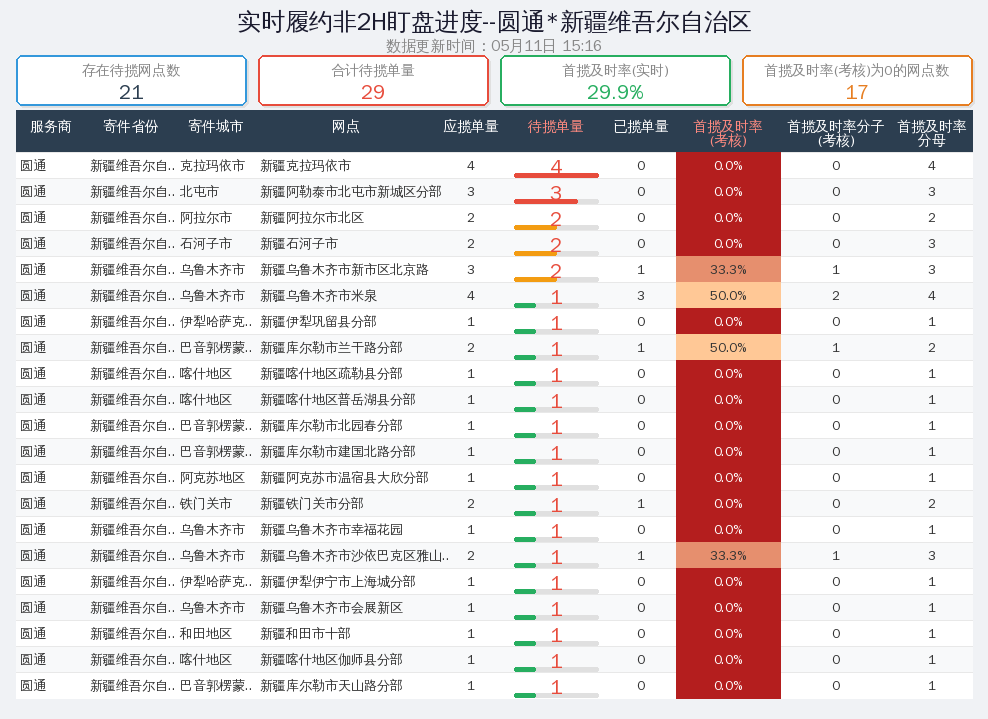
Task: Click the 33.3% cell for 新疆乌鲁木齐市新市区北京路
Action: coord(728,270)
